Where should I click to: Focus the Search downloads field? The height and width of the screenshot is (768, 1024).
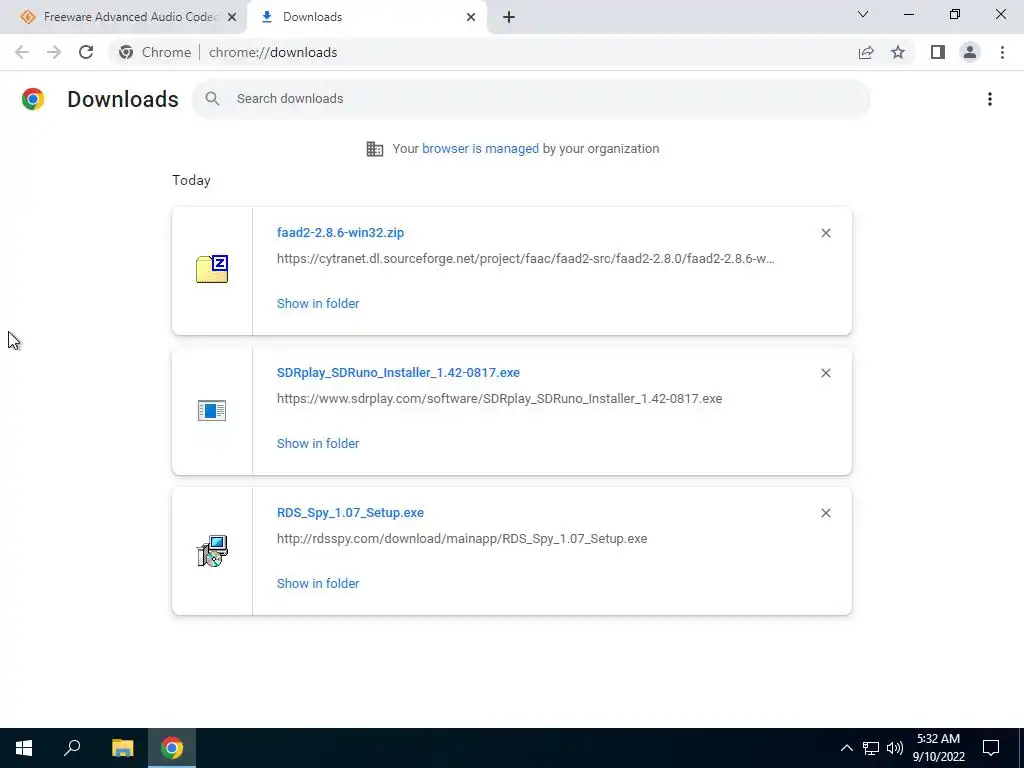coord(531,99)
